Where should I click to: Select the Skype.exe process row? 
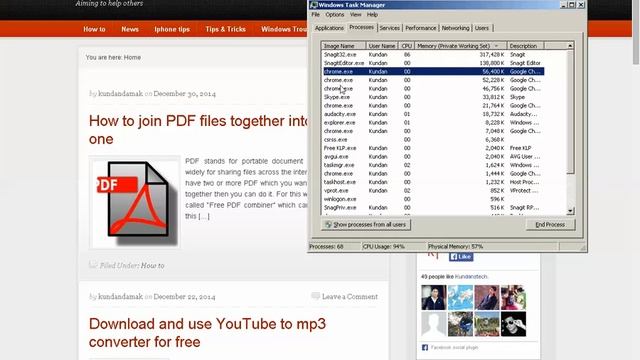[x=433, y=97]
